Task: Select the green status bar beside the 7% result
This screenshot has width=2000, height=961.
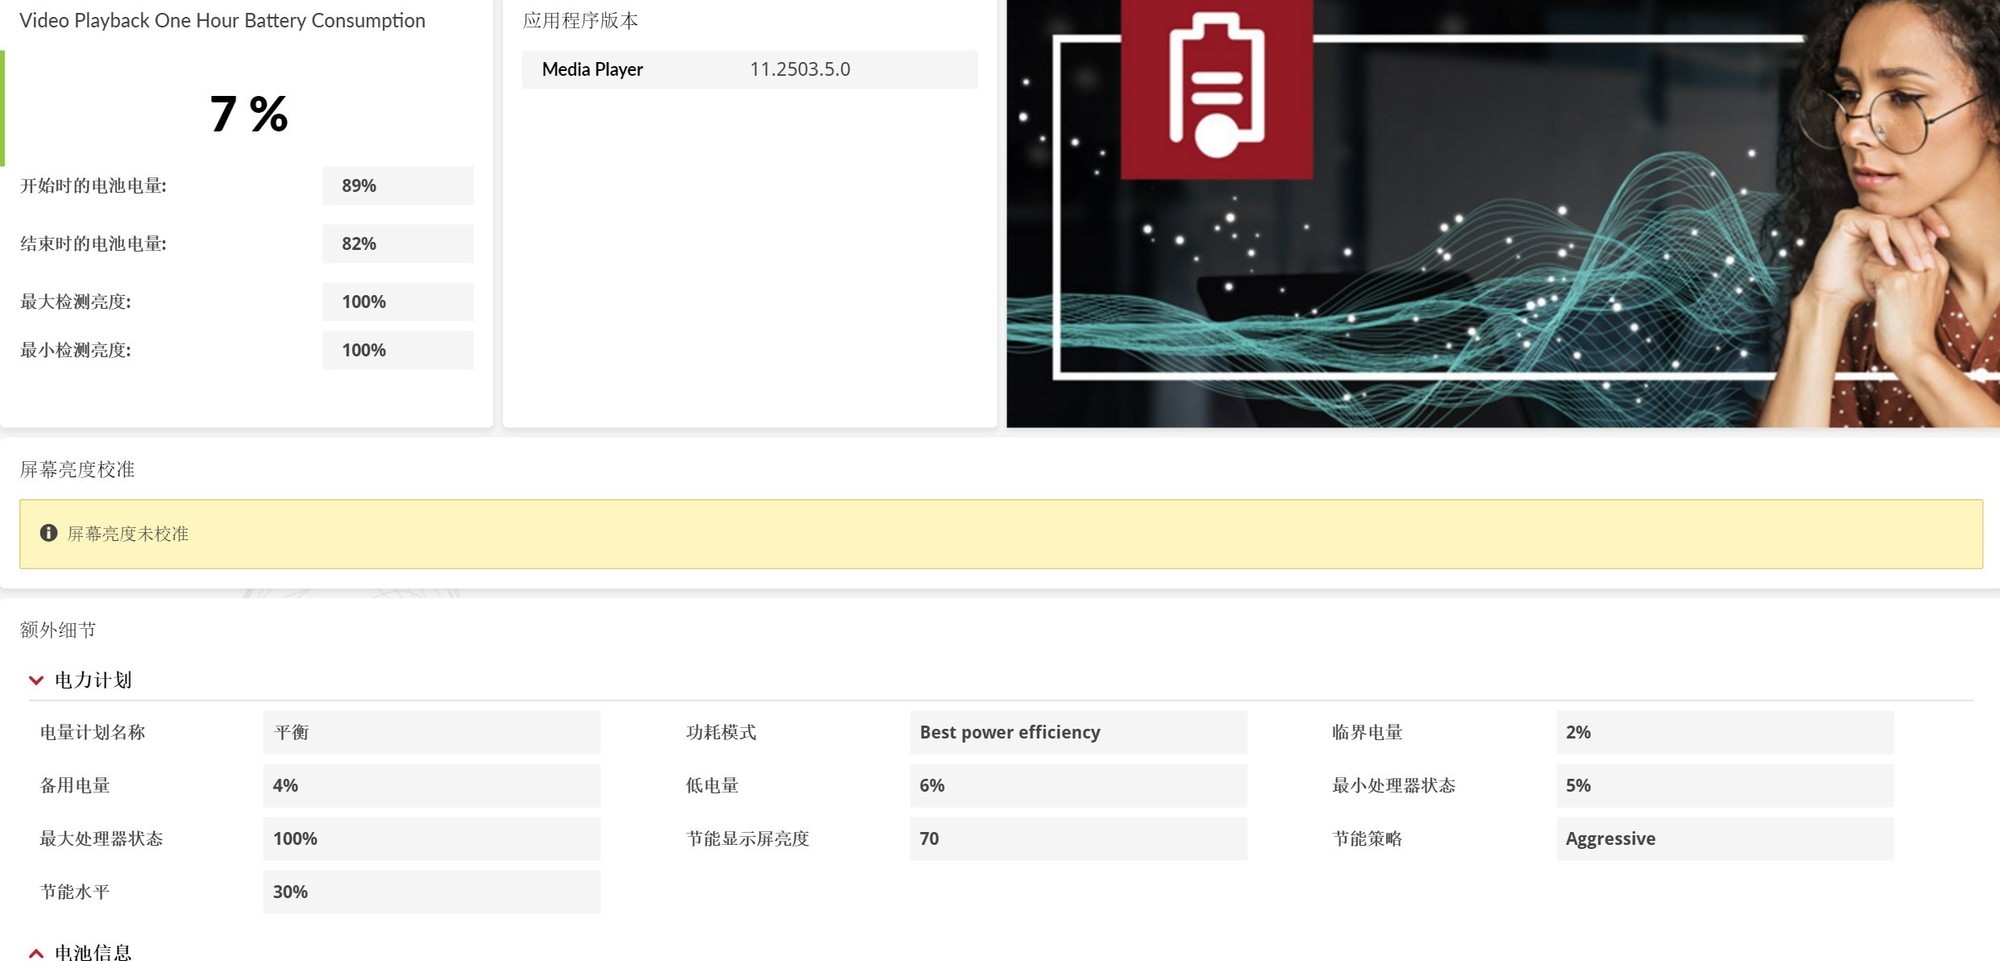Action: (3, 105)
